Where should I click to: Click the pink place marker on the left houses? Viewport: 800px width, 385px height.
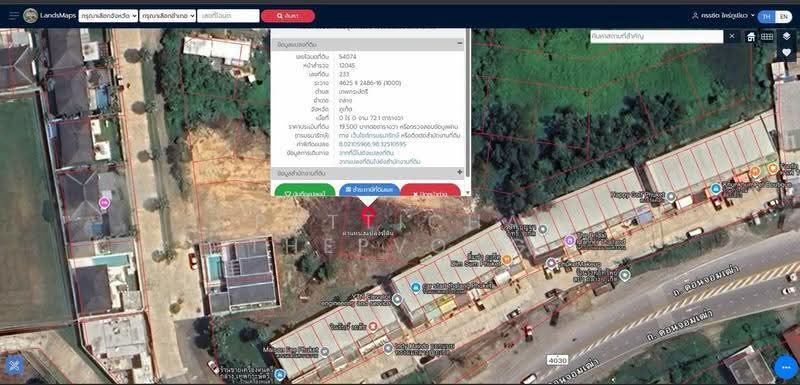[x=104, y=203]
